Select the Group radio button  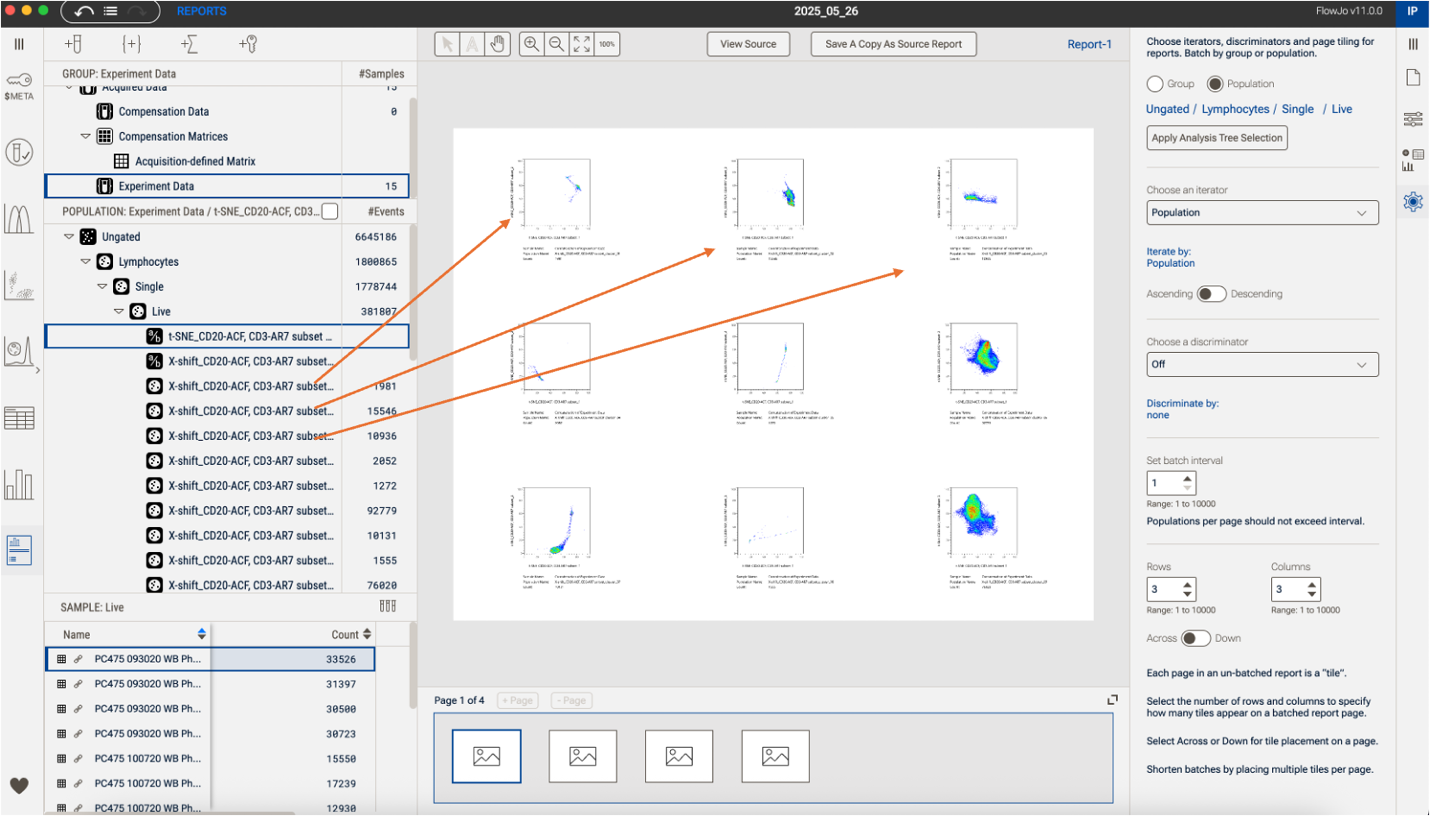[x=1155, y=84]
